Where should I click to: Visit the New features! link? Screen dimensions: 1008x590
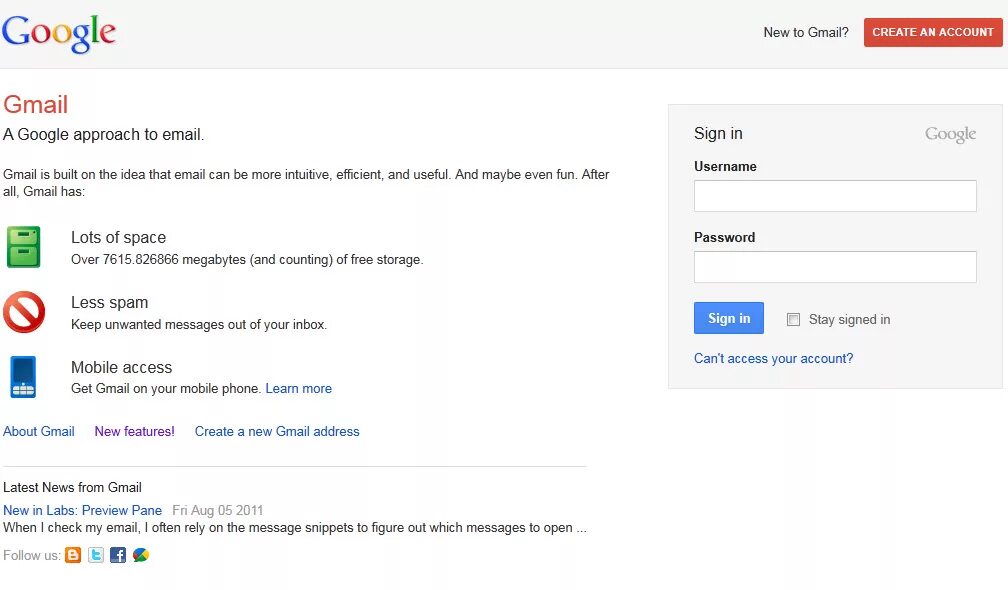coord(134,431)
